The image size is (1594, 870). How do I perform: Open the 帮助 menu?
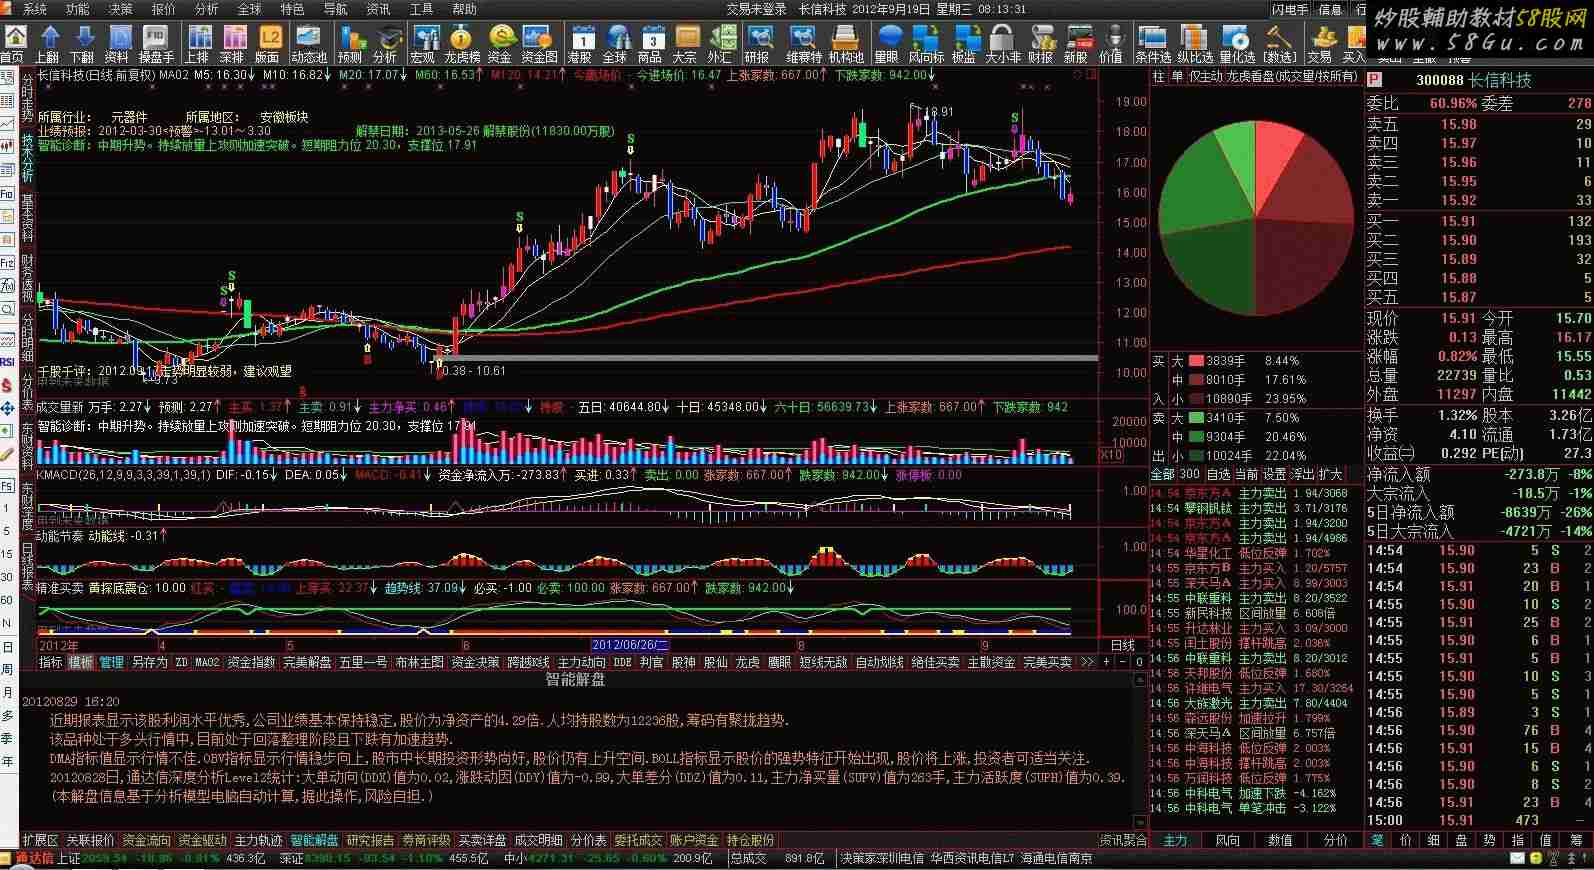(465, 9)
